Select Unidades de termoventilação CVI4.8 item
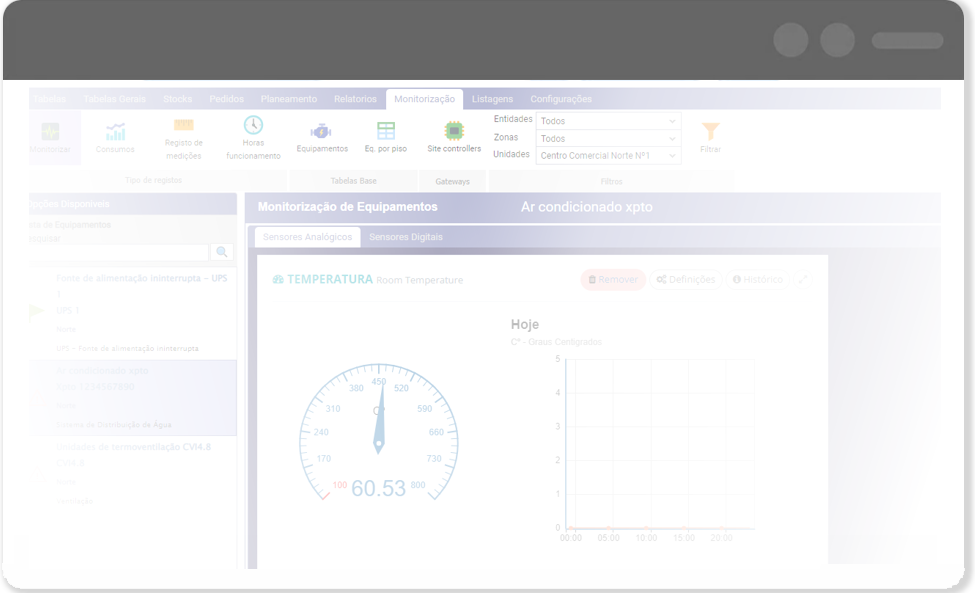 [133, 447]
